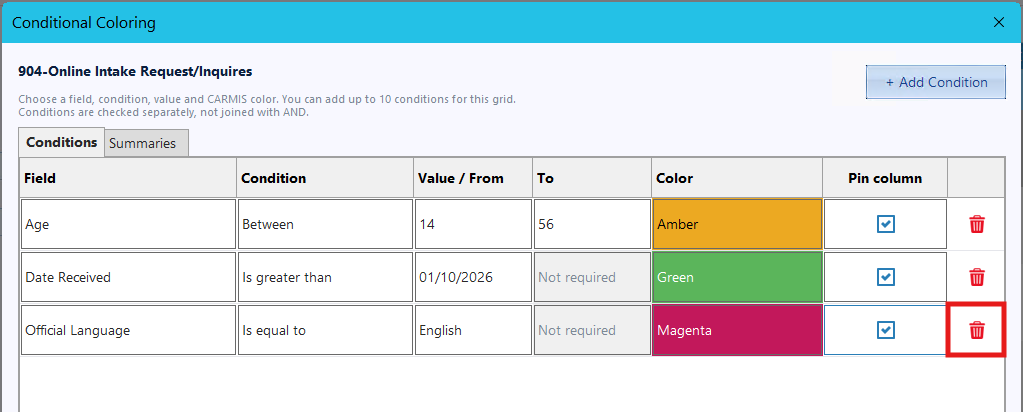Delete the Age condition row
The height and width of the screenshot is (412, 1023).
(x=977, y=225)
